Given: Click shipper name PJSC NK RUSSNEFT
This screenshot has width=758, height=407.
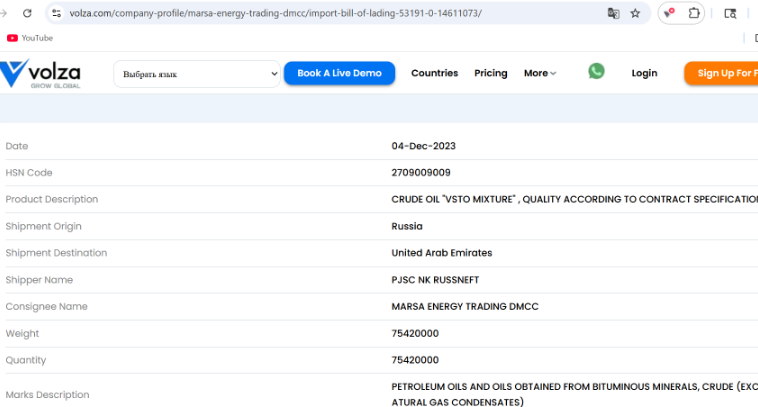Looking at the screenshot, I should [435, 280].
